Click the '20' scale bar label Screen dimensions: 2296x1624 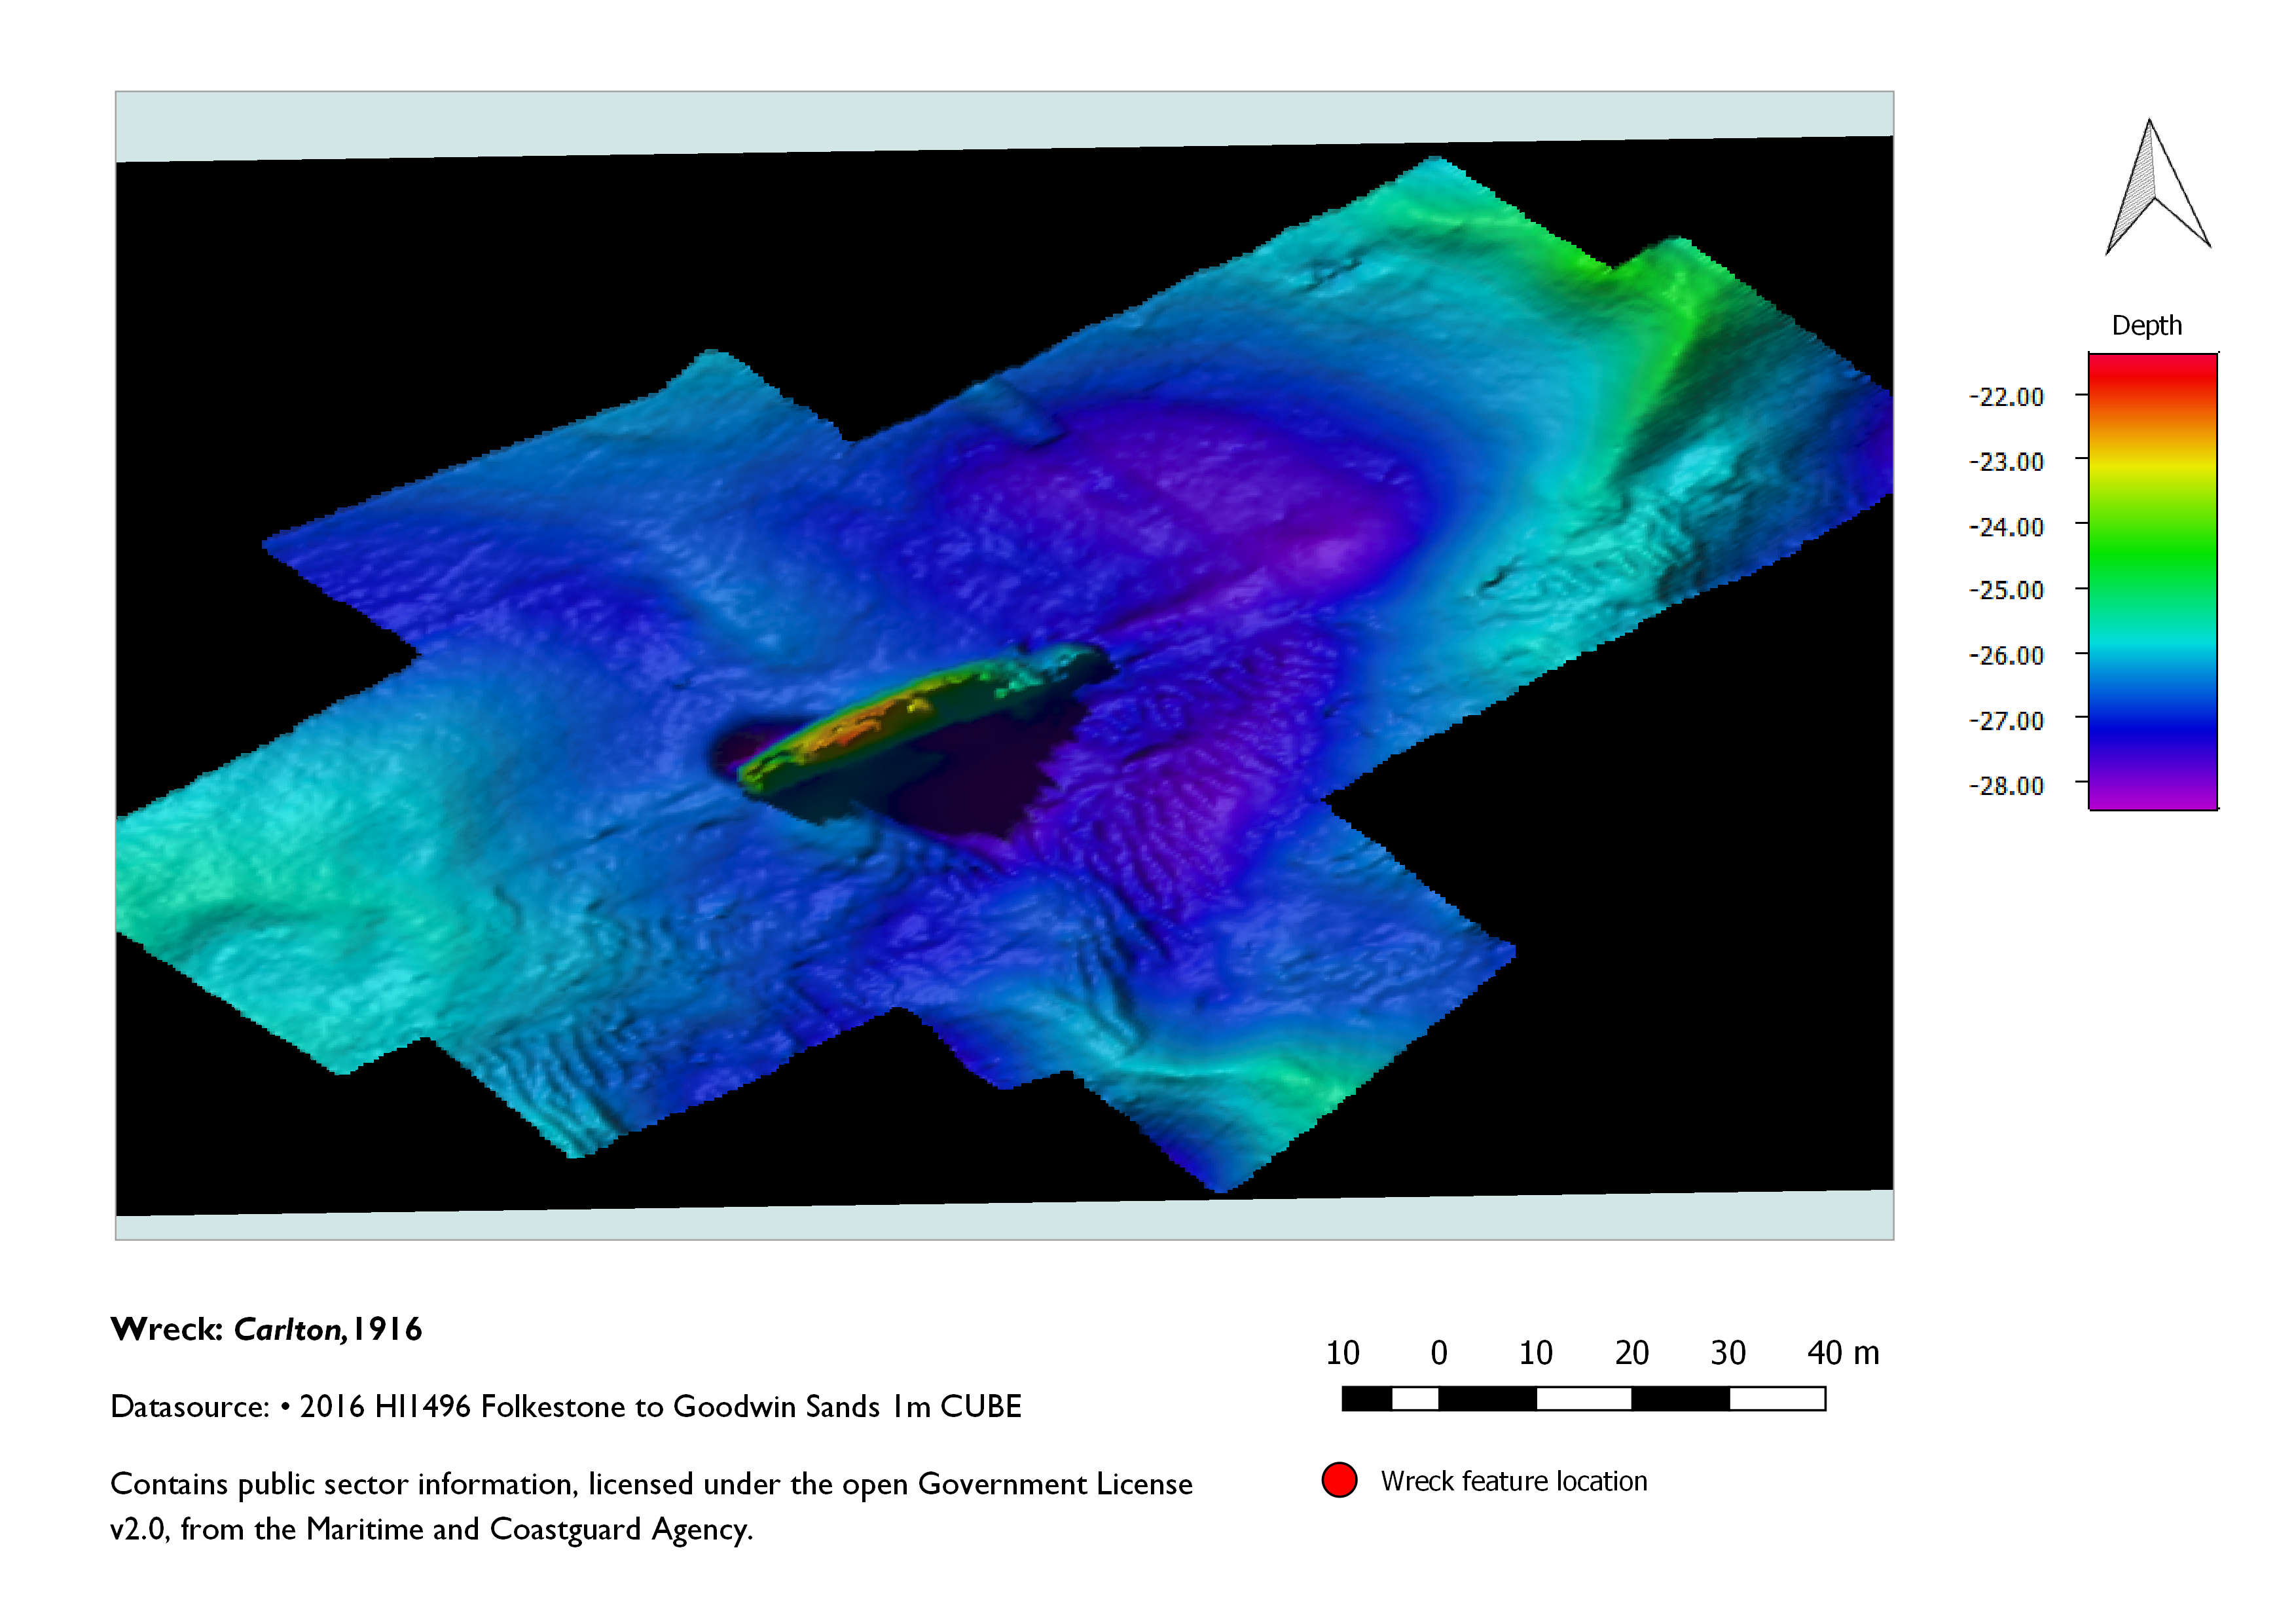point(1631,1353)
